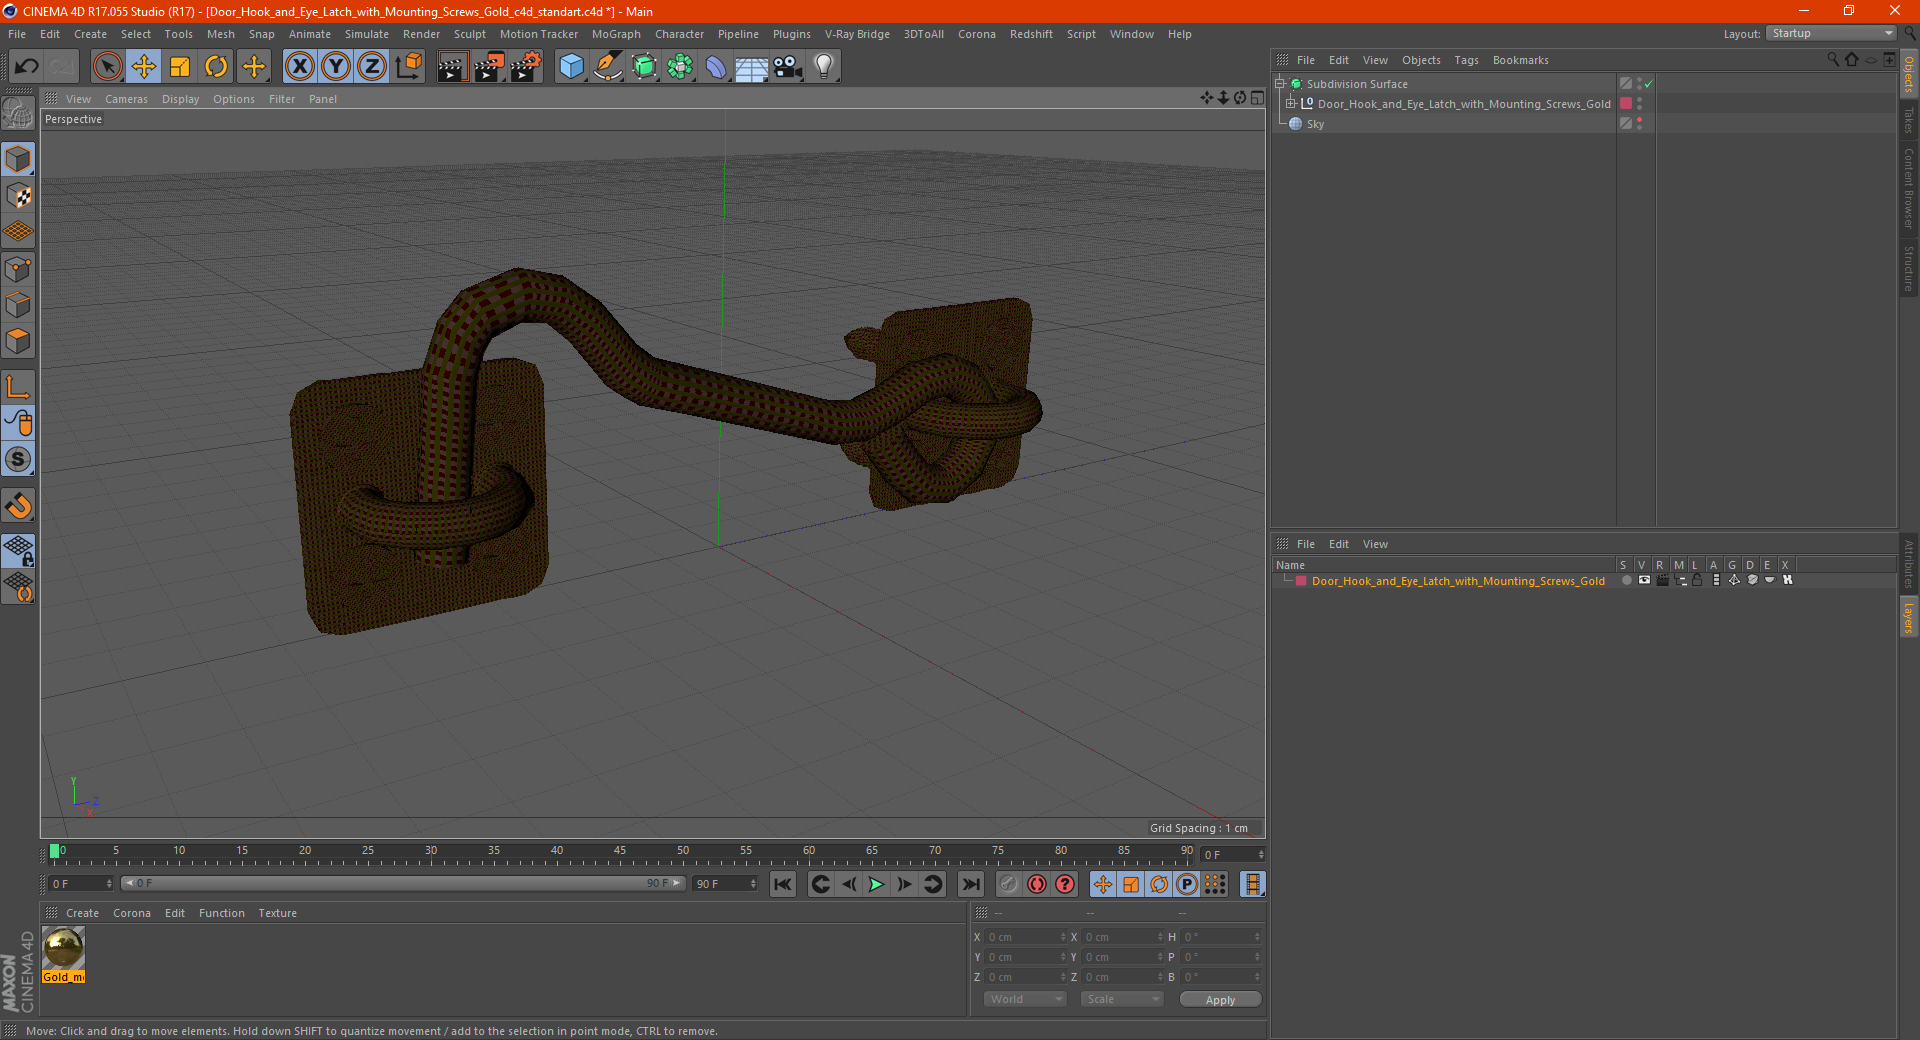Toggle Sky object visibility dots

tap(1640, 123)
